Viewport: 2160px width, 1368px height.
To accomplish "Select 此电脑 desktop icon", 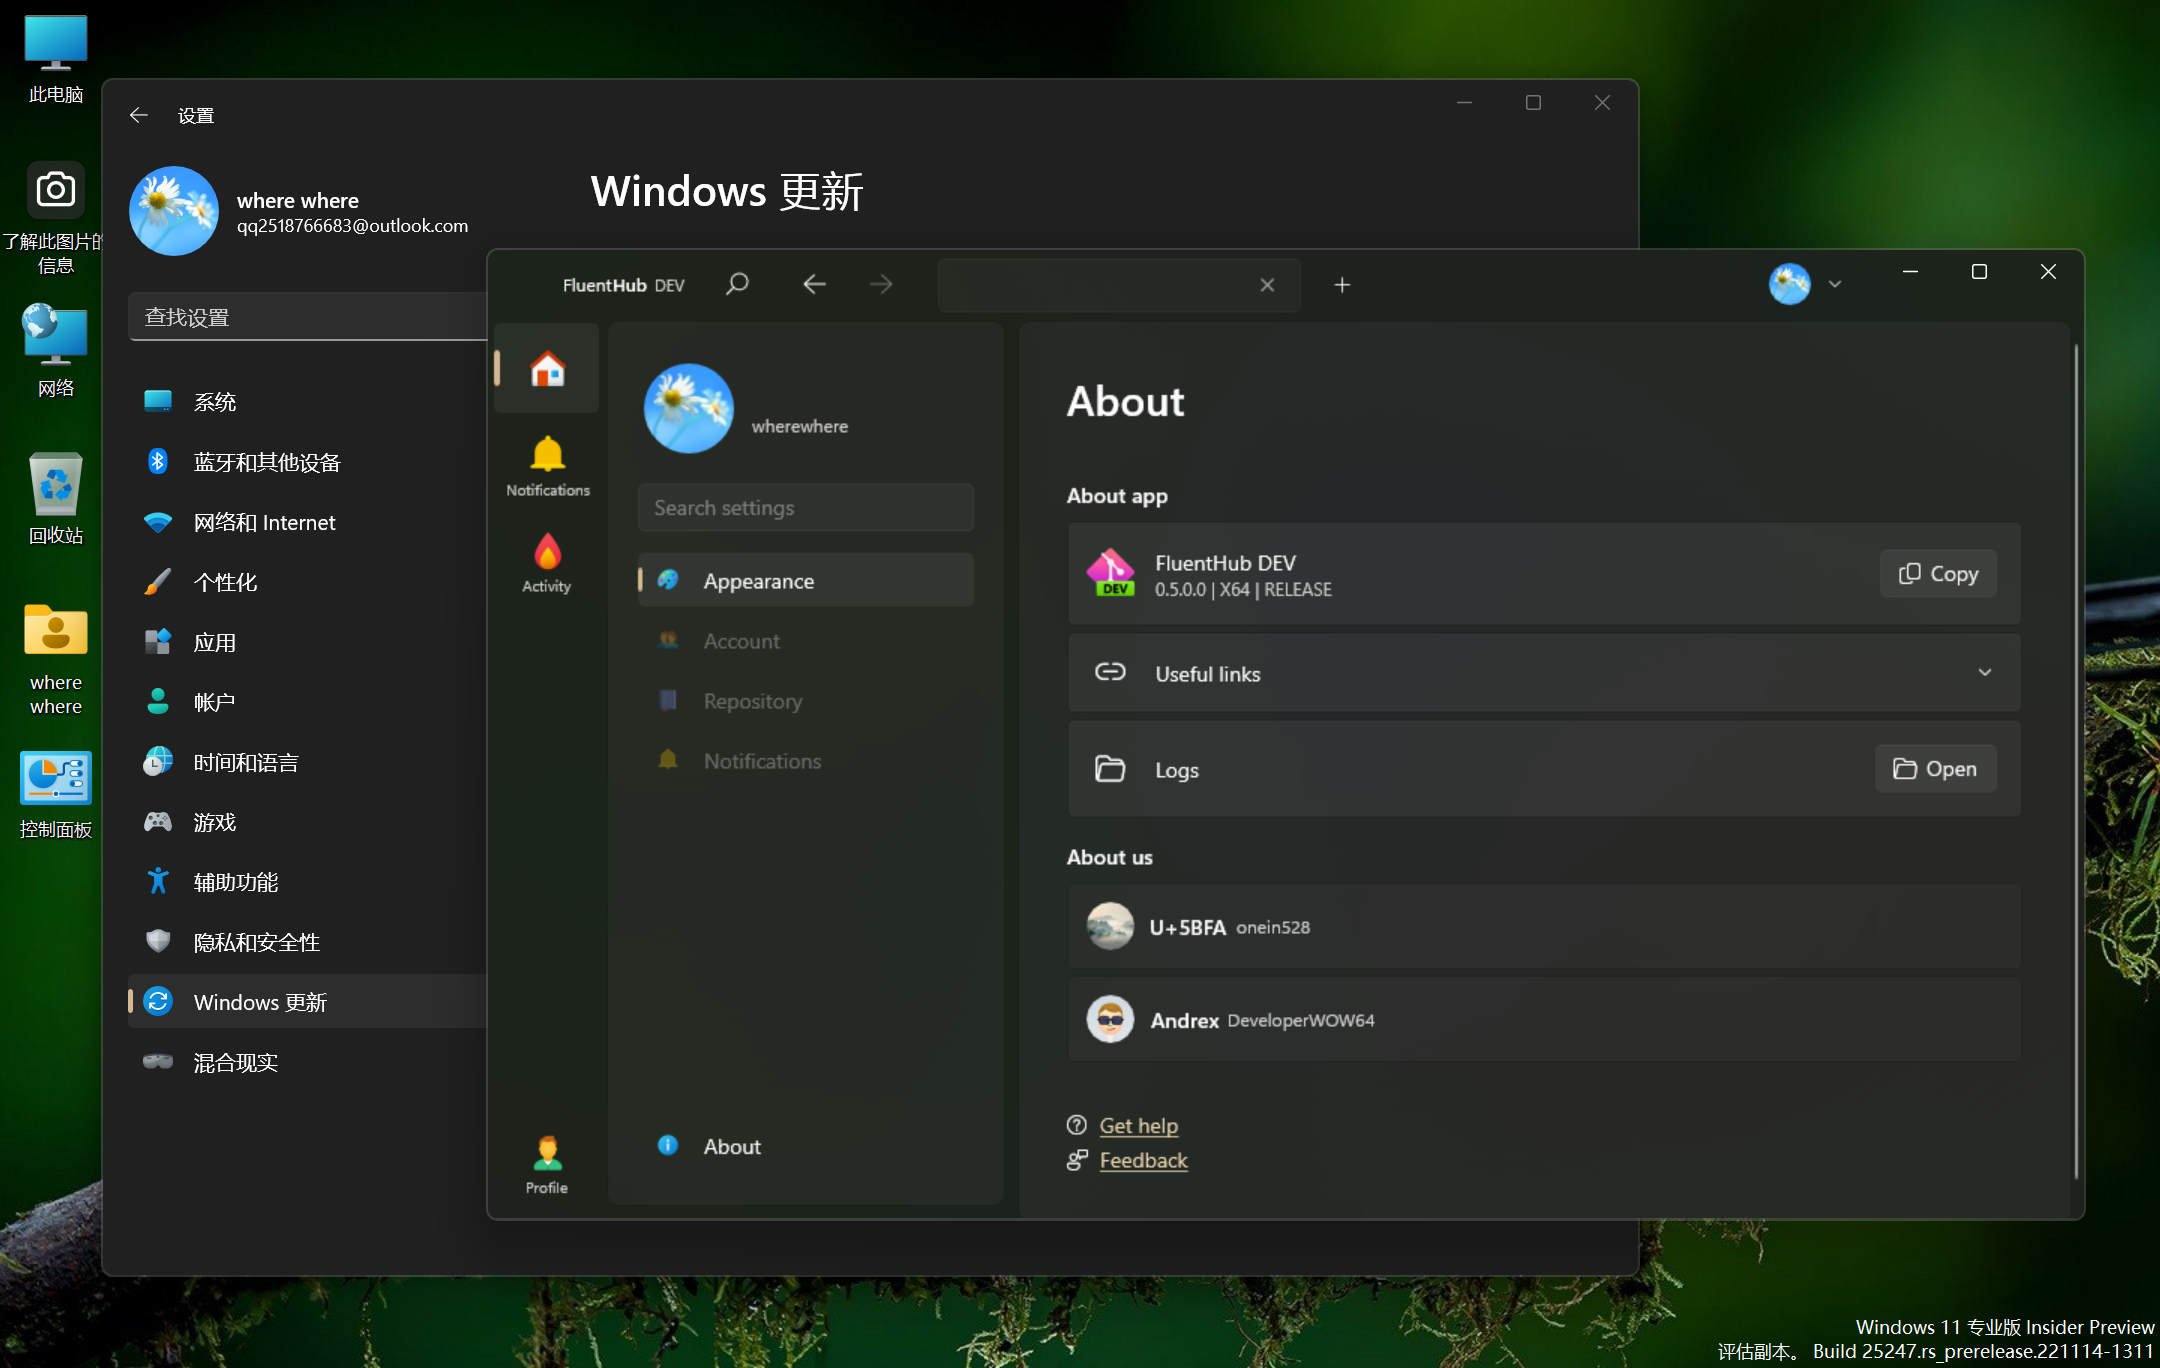I will click(x=56, y=58).
